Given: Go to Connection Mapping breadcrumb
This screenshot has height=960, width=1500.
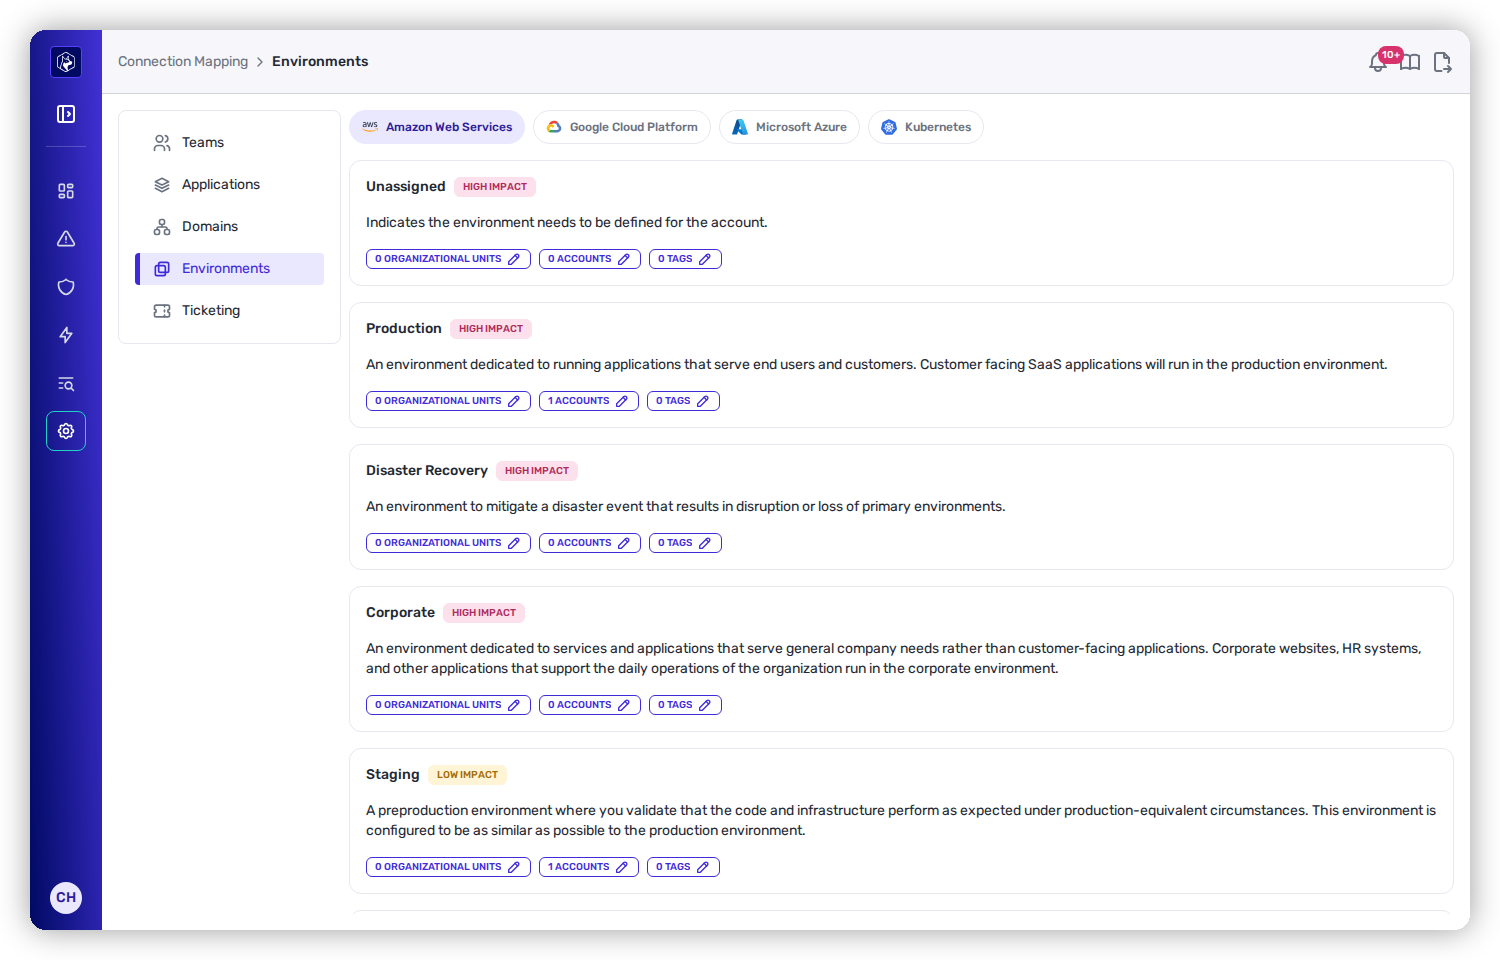Looking at the screenshot, I should click(183, 62).
